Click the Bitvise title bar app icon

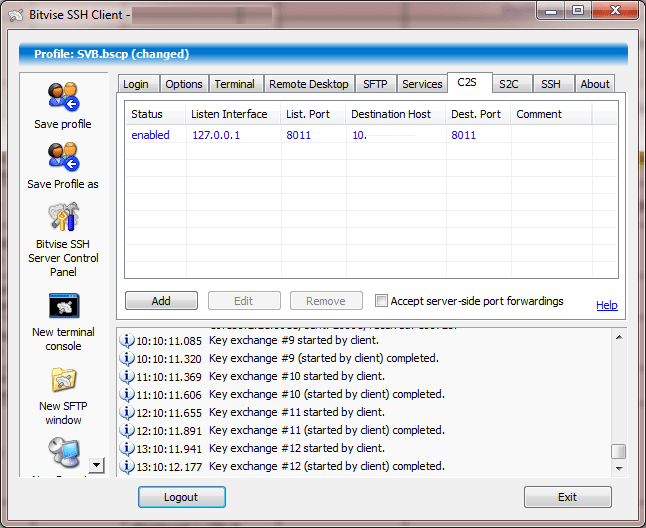tap(12, 12)
